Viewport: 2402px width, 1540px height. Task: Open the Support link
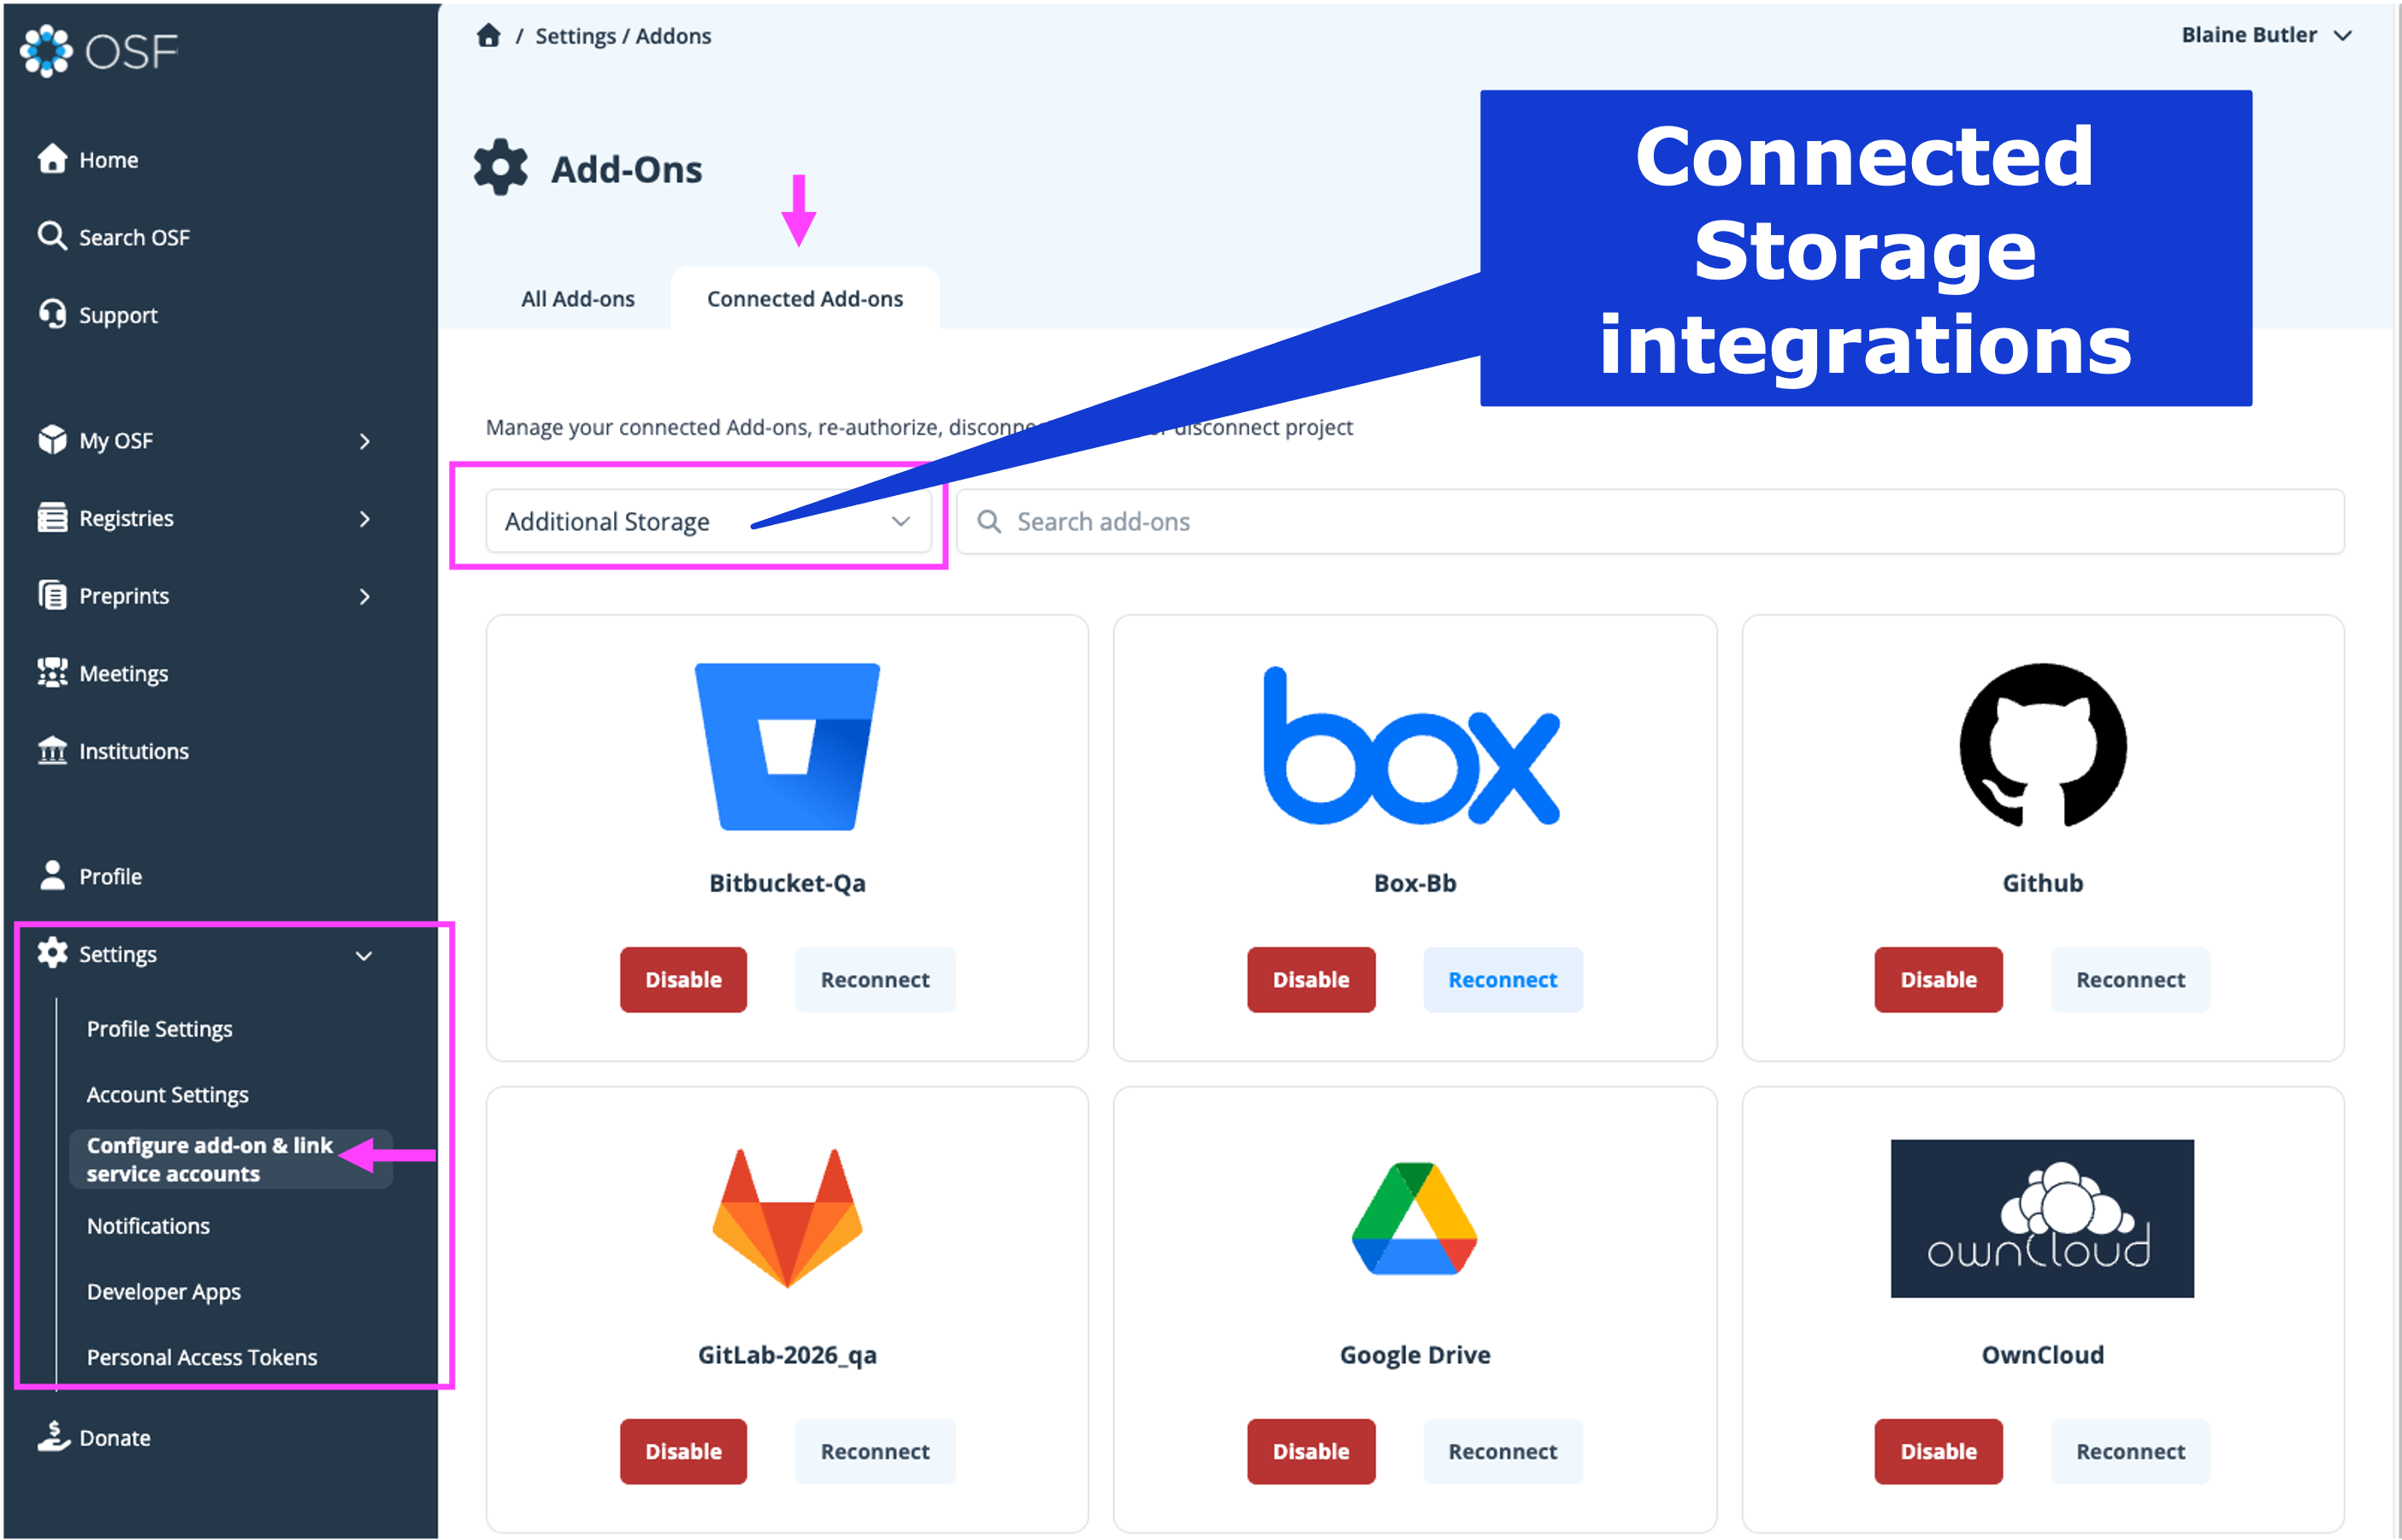click(x=118, y=315)
